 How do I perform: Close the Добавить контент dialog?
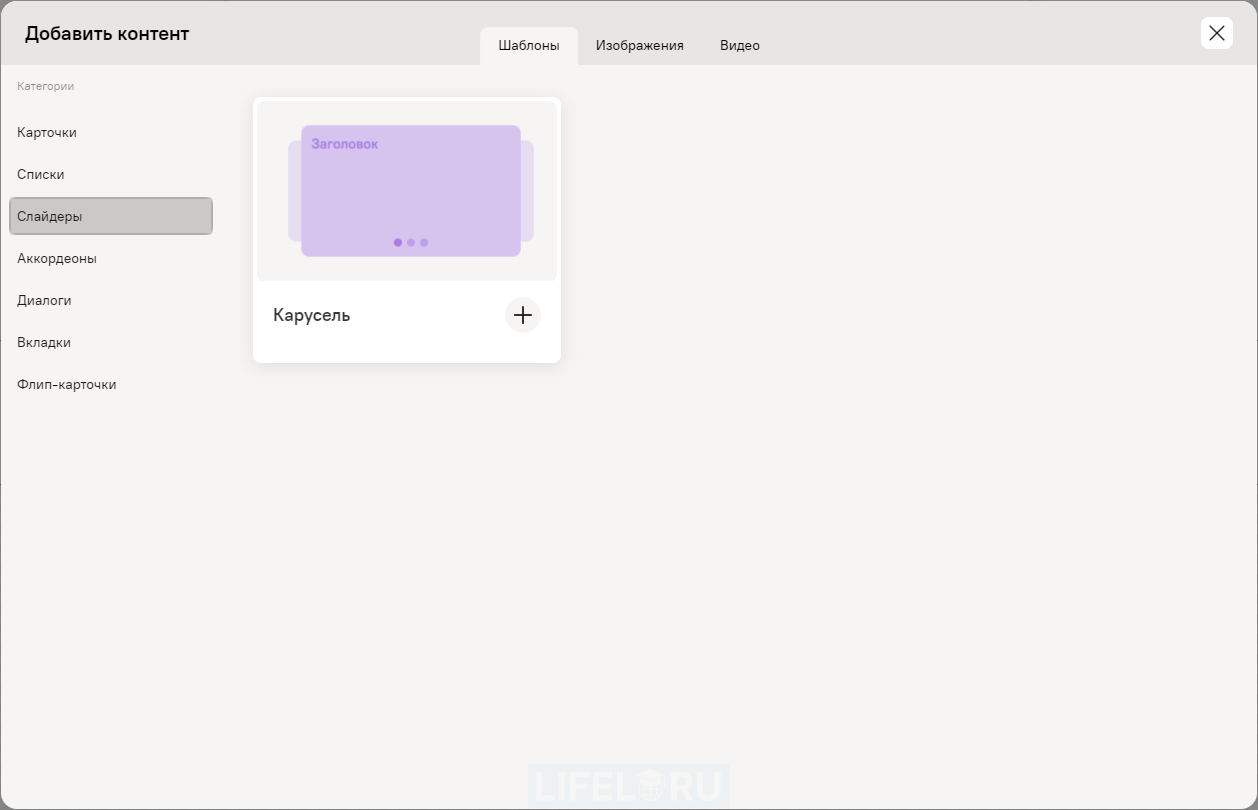(x=1216, y=33)
